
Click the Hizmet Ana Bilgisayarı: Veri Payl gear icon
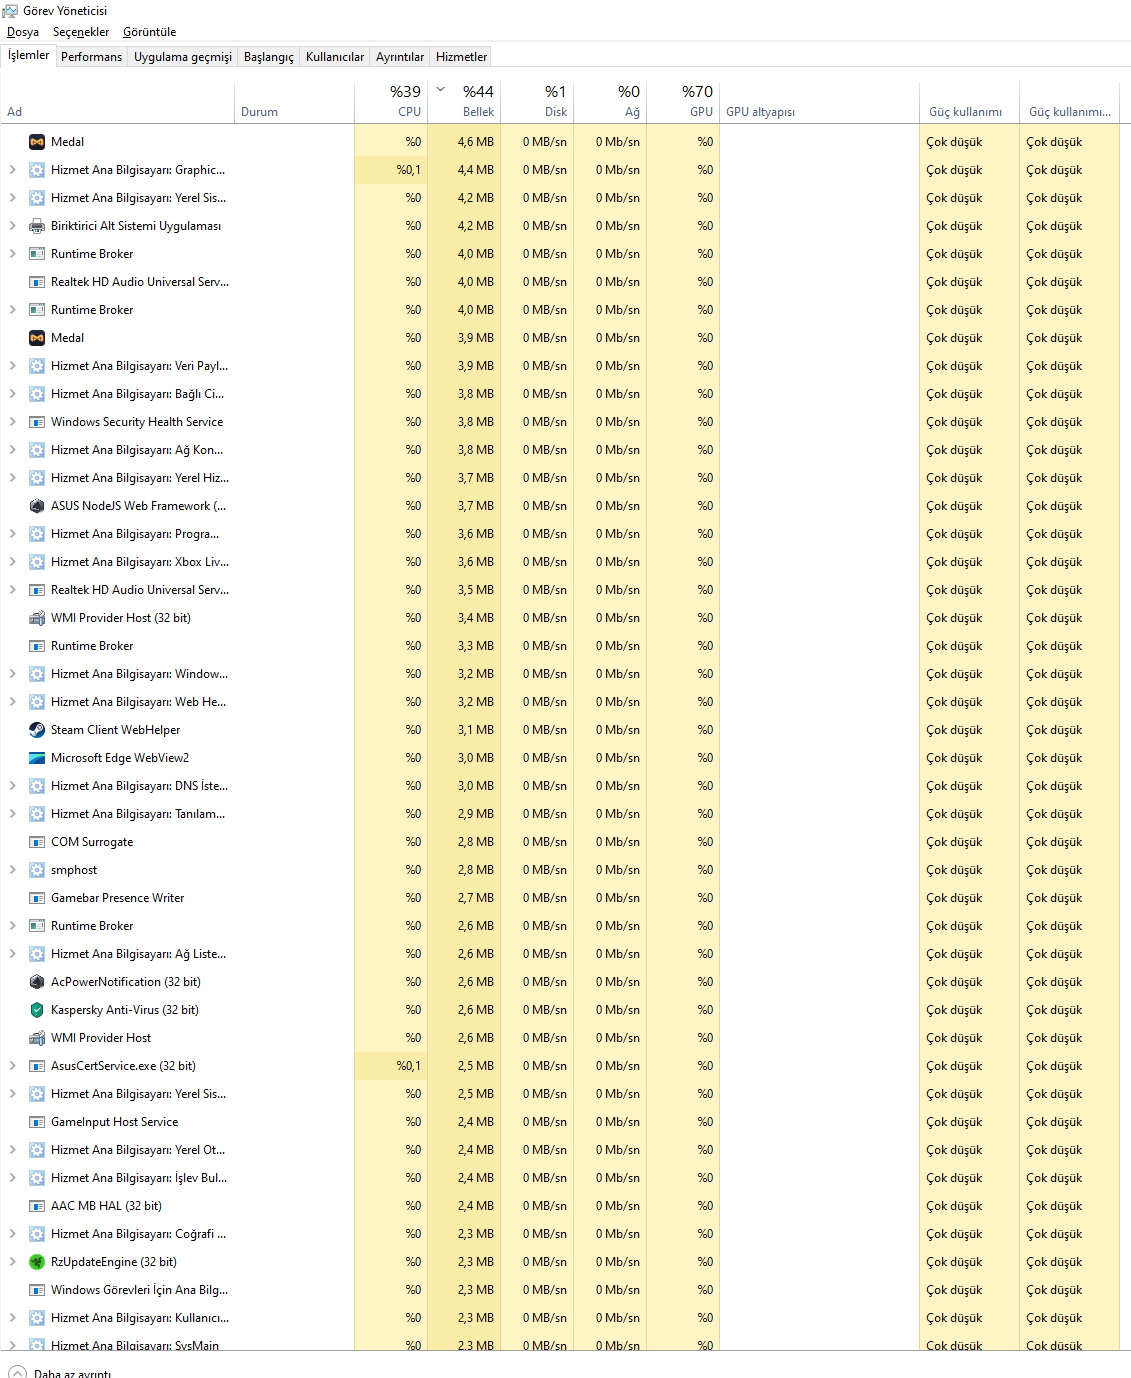pos(37,366)
